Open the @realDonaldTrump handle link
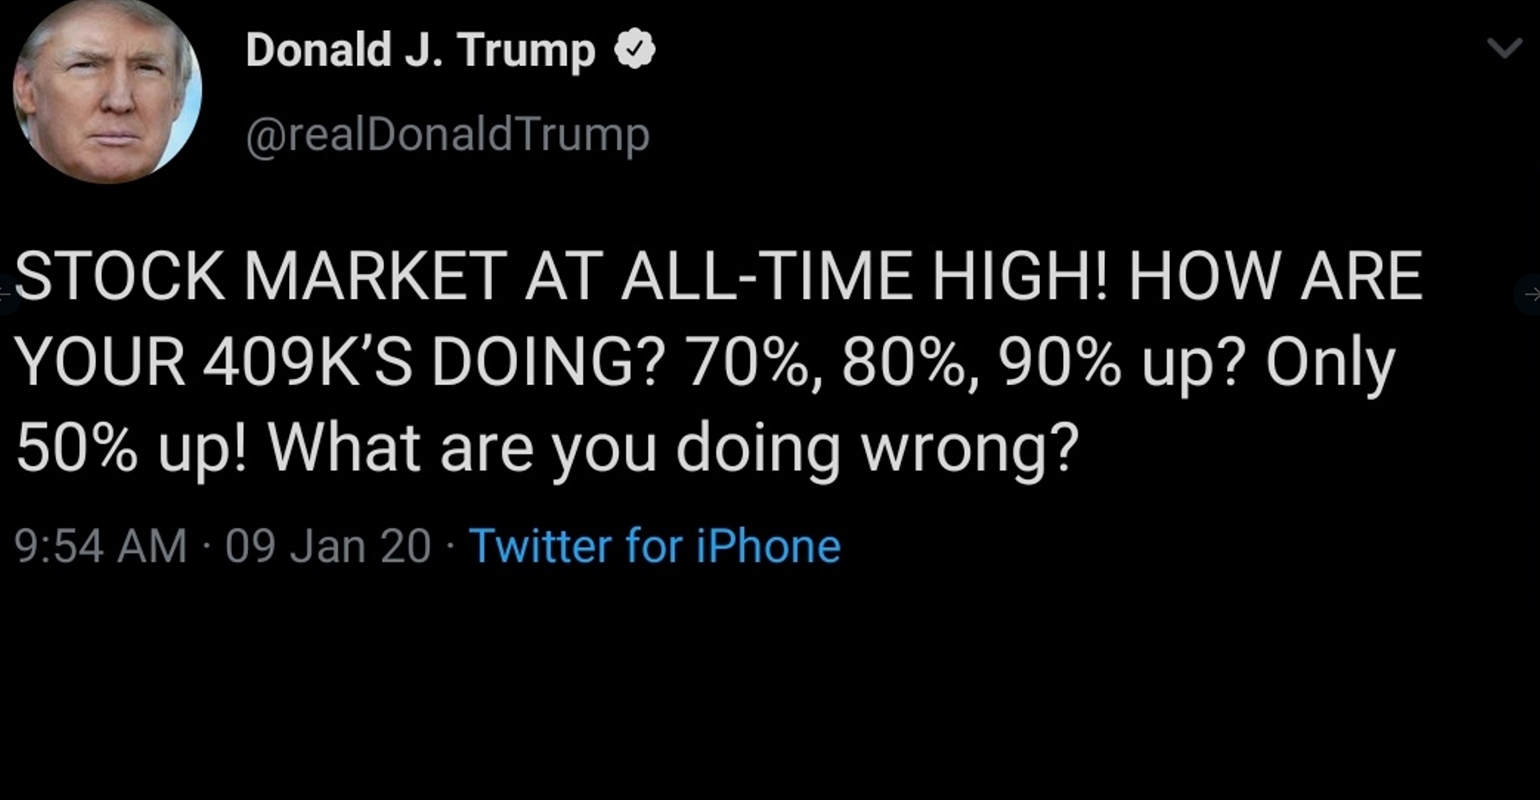 (x=447, y=134)
